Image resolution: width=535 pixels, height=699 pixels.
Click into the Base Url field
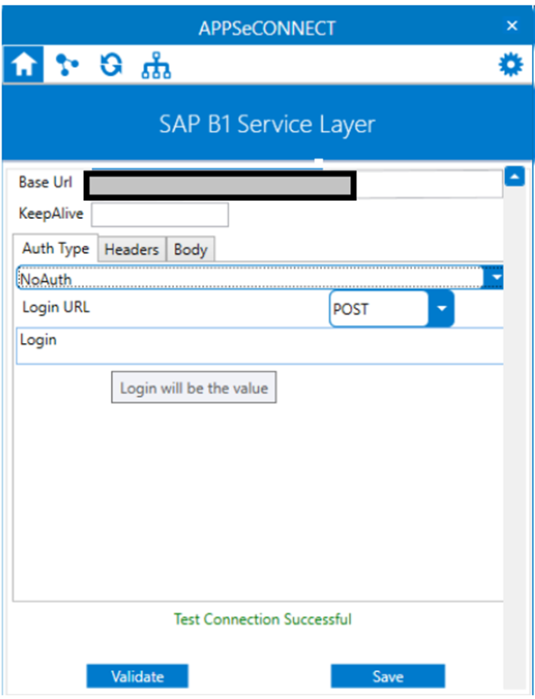(x=294, y=184)
